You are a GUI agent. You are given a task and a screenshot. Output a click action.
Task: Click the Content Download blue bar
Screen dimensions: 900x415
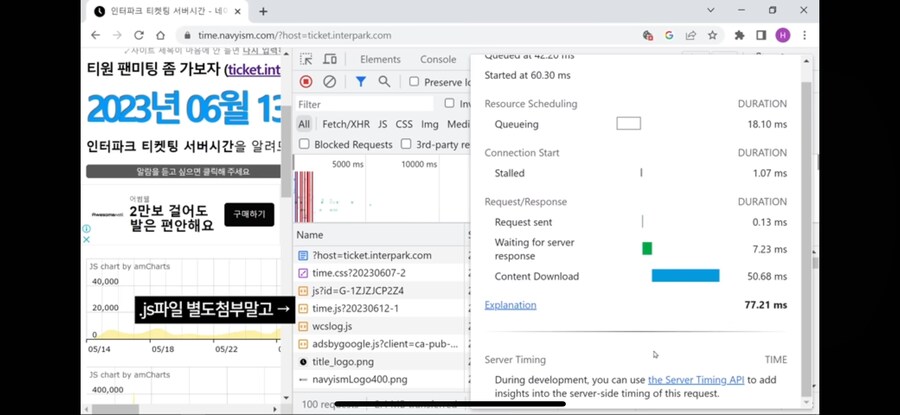tap(685, 276)
